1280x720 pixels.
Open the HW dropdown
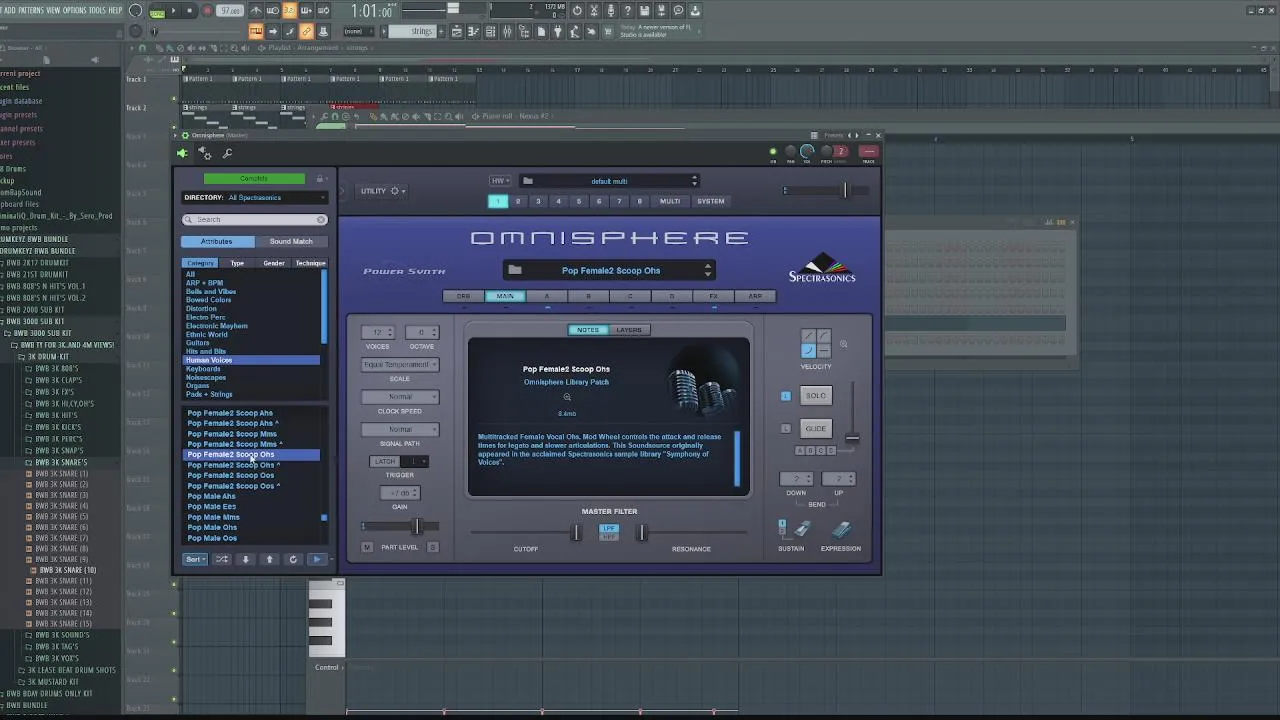tap(499, 181)
